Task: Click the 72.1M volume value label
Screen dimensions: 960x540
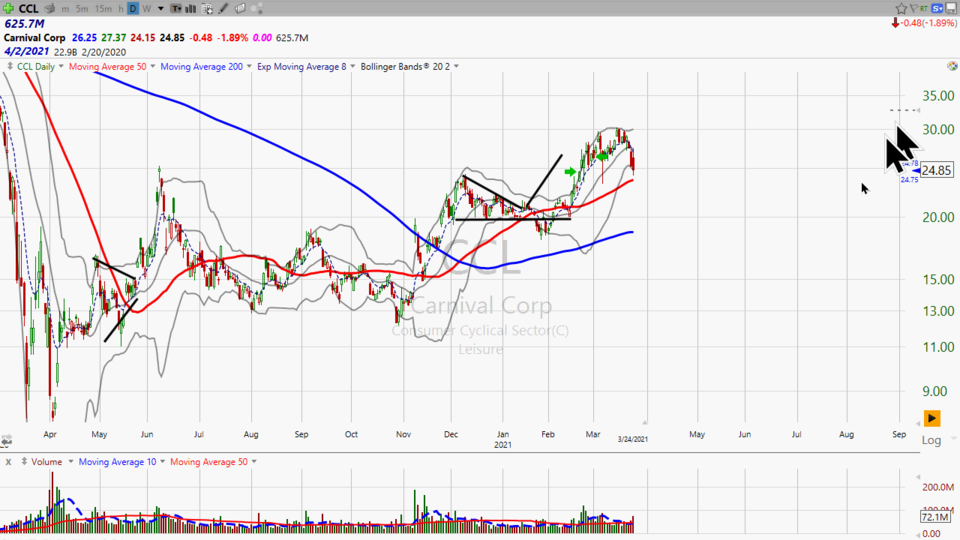Action: 936,517
